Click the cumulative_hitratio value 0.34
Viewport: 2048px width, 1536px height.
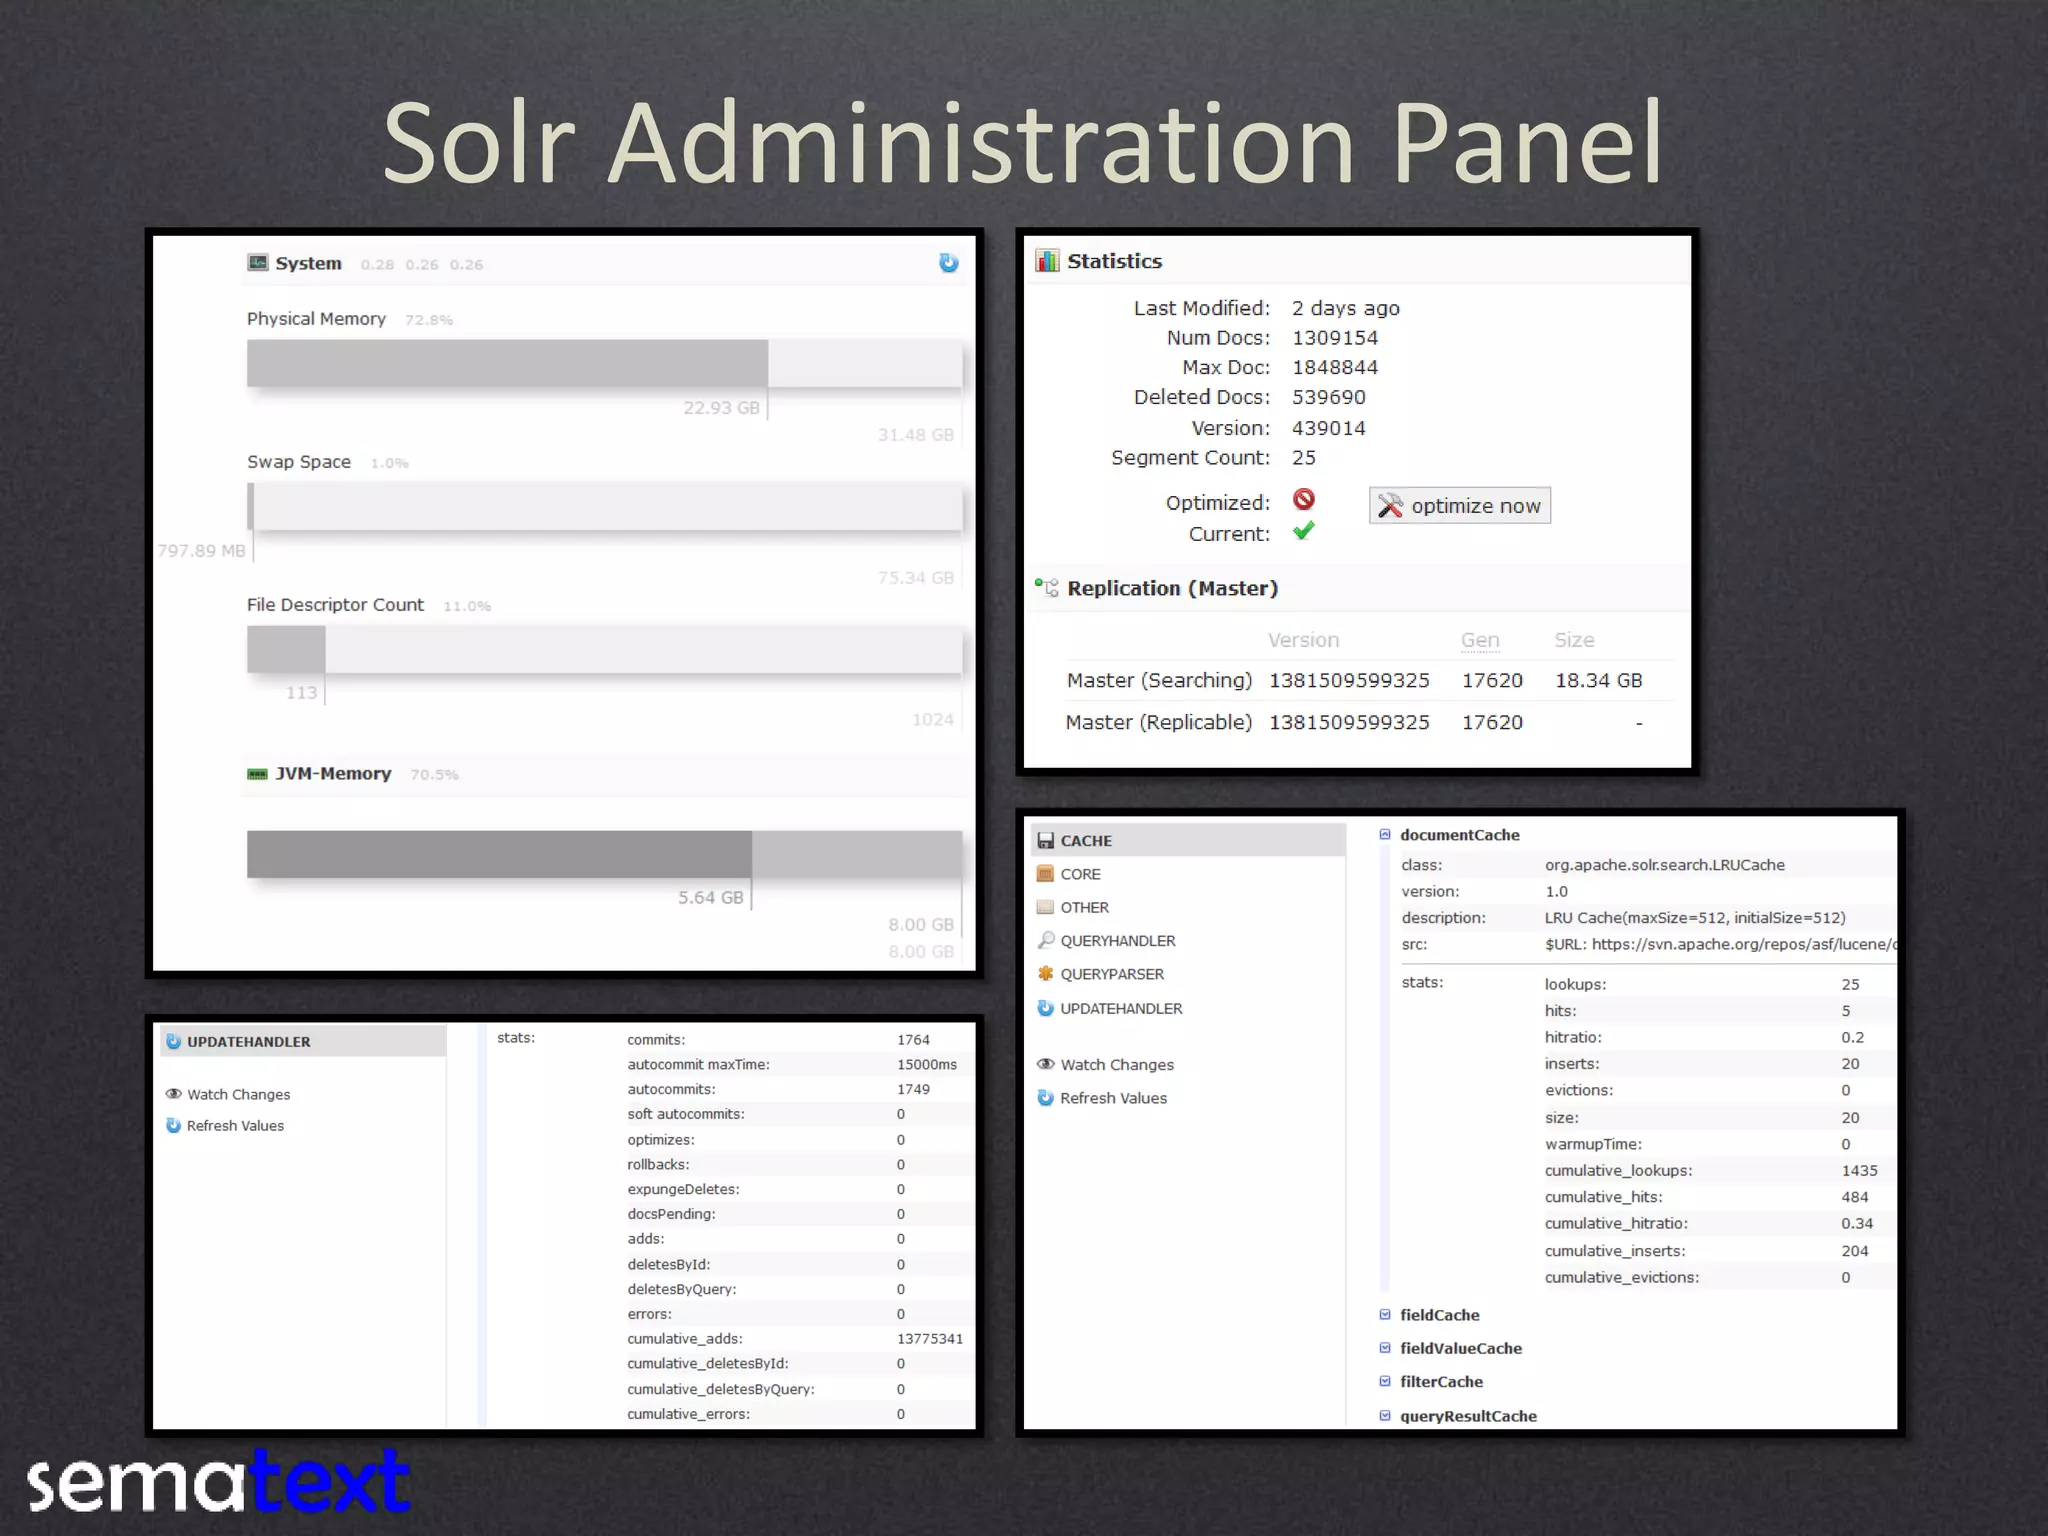pyautogui.click(x=1857, y=1223)
